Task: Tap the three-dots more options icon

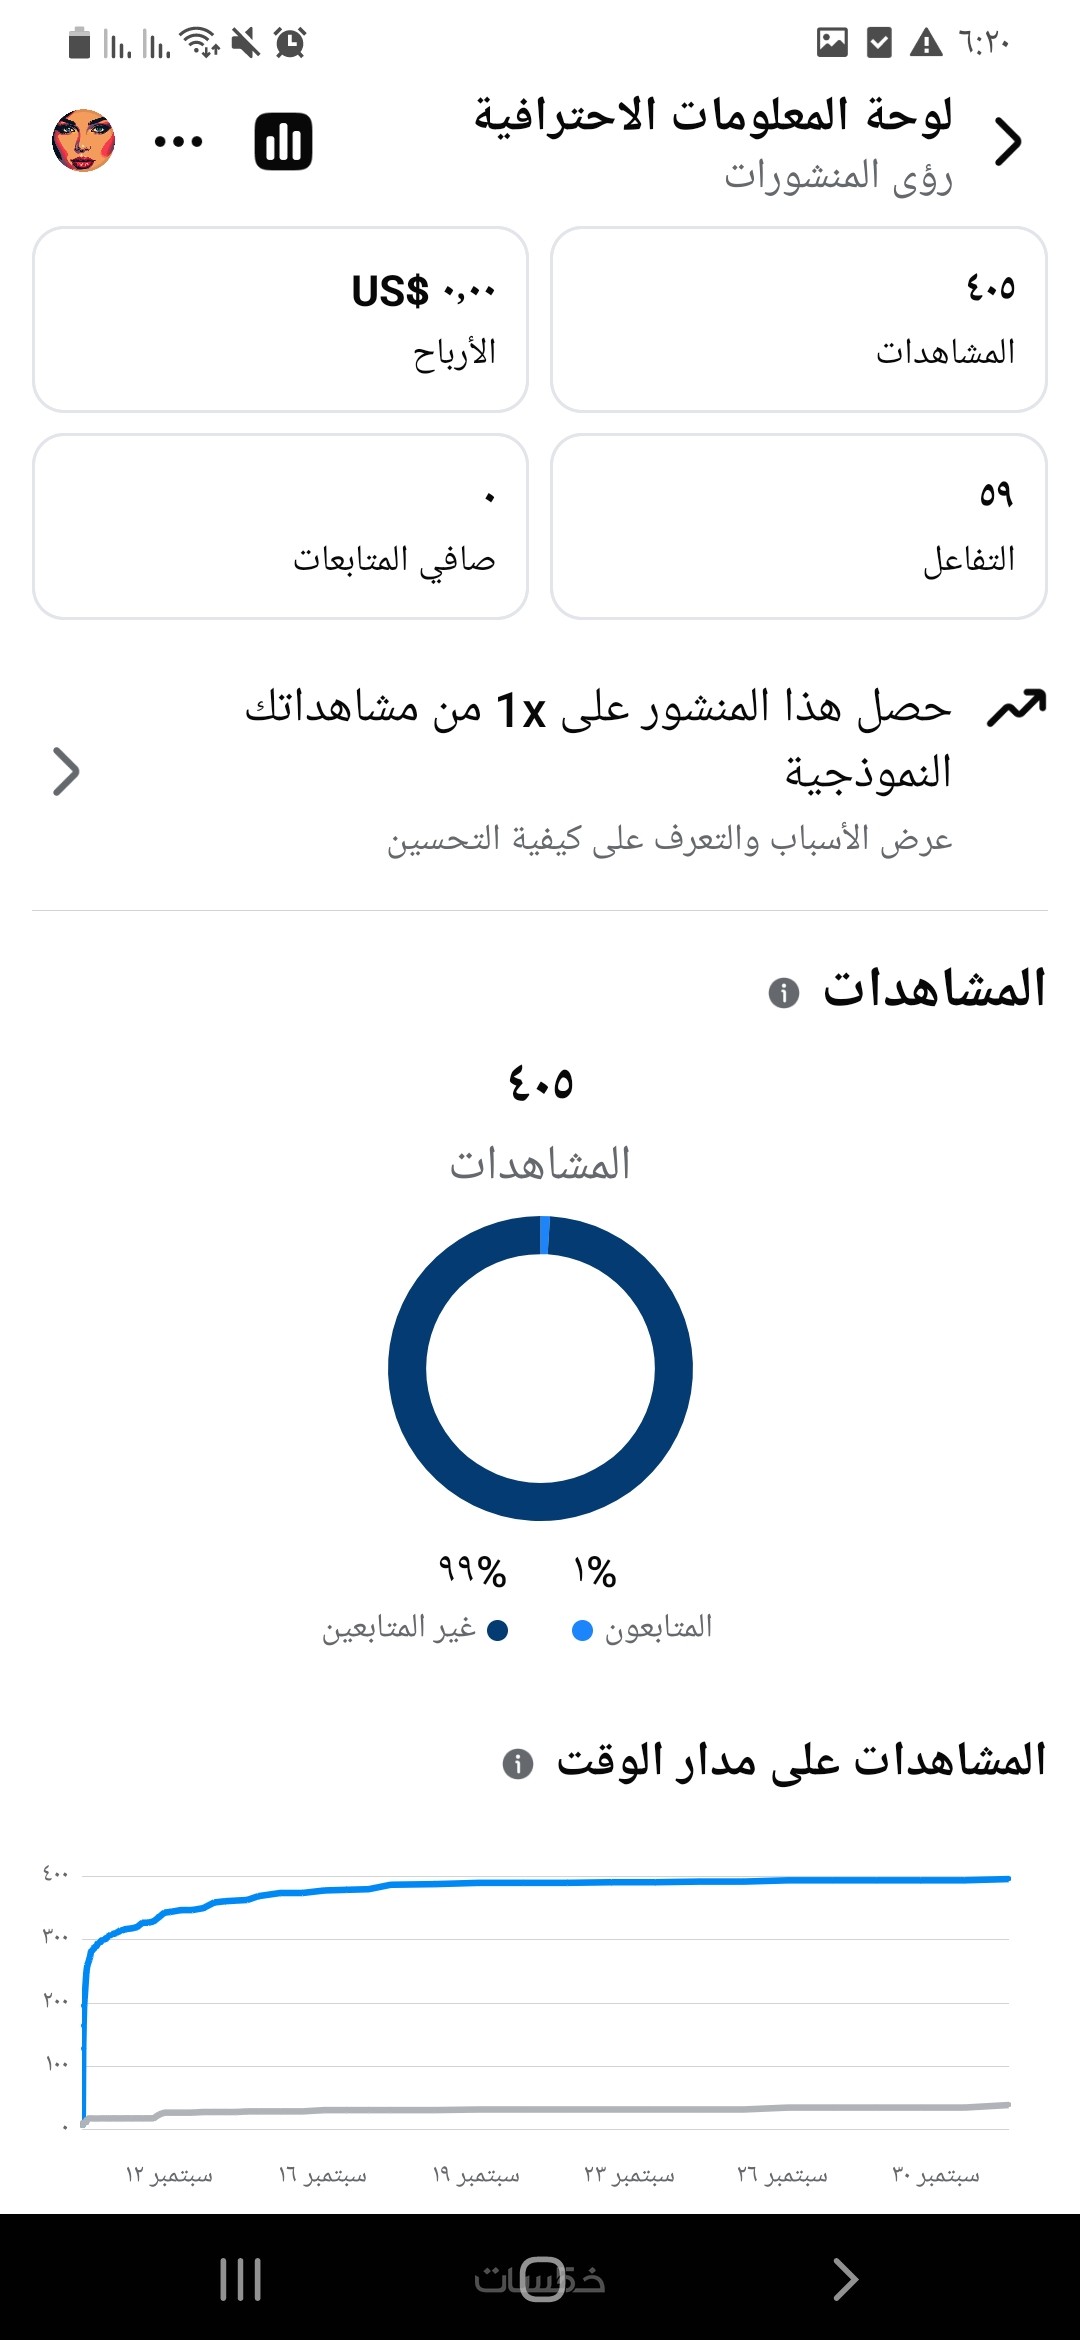Action: (x=178, y=141)
